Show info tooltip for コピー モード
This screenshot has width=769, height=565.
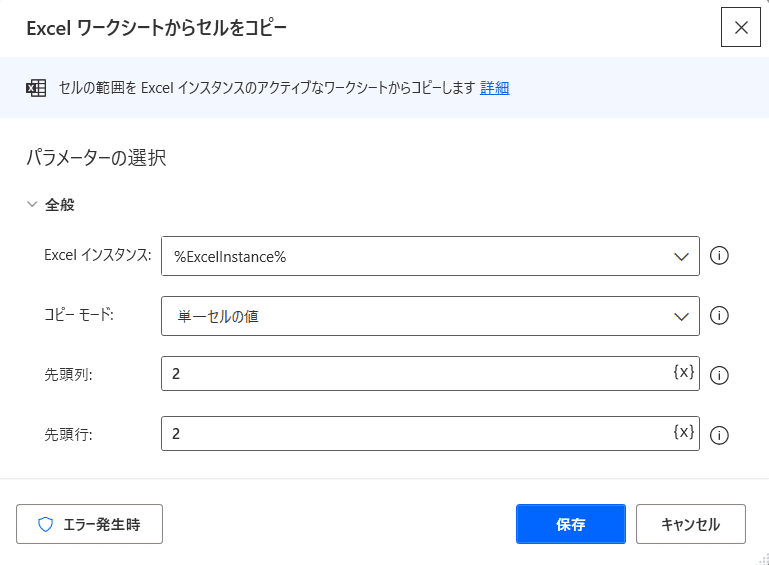coord(719,315)
